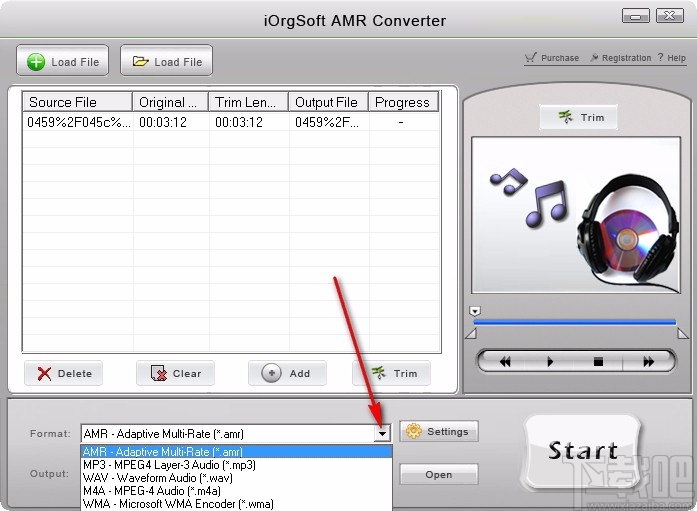
Task: Click the right trim marker triangle
Action: [x=683, y=333]
